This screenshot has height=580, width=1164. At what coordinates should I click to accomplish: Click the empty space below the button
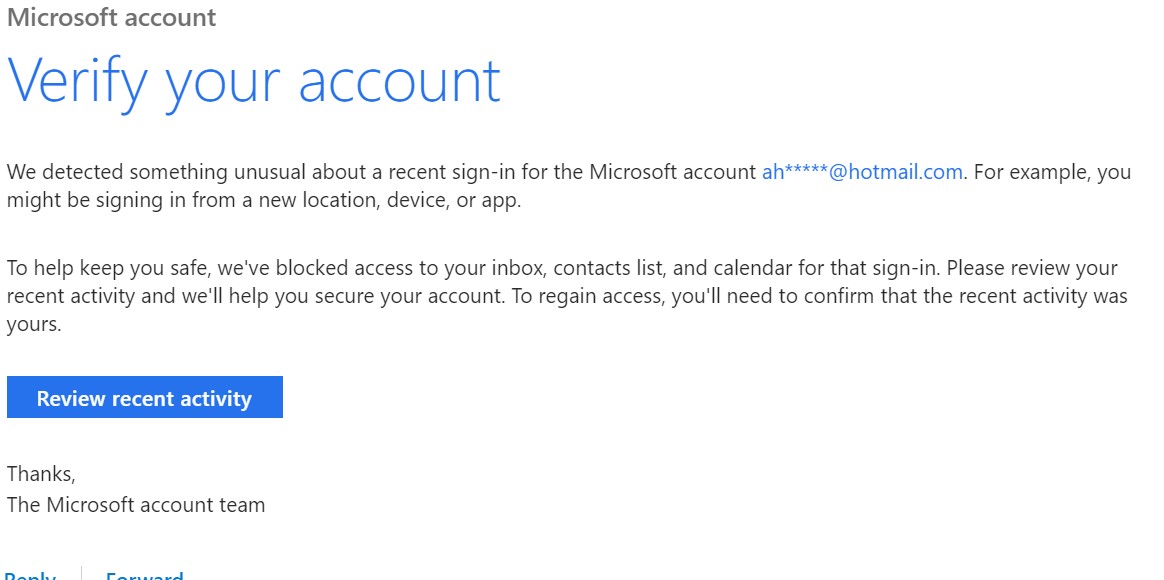point(400,440)
